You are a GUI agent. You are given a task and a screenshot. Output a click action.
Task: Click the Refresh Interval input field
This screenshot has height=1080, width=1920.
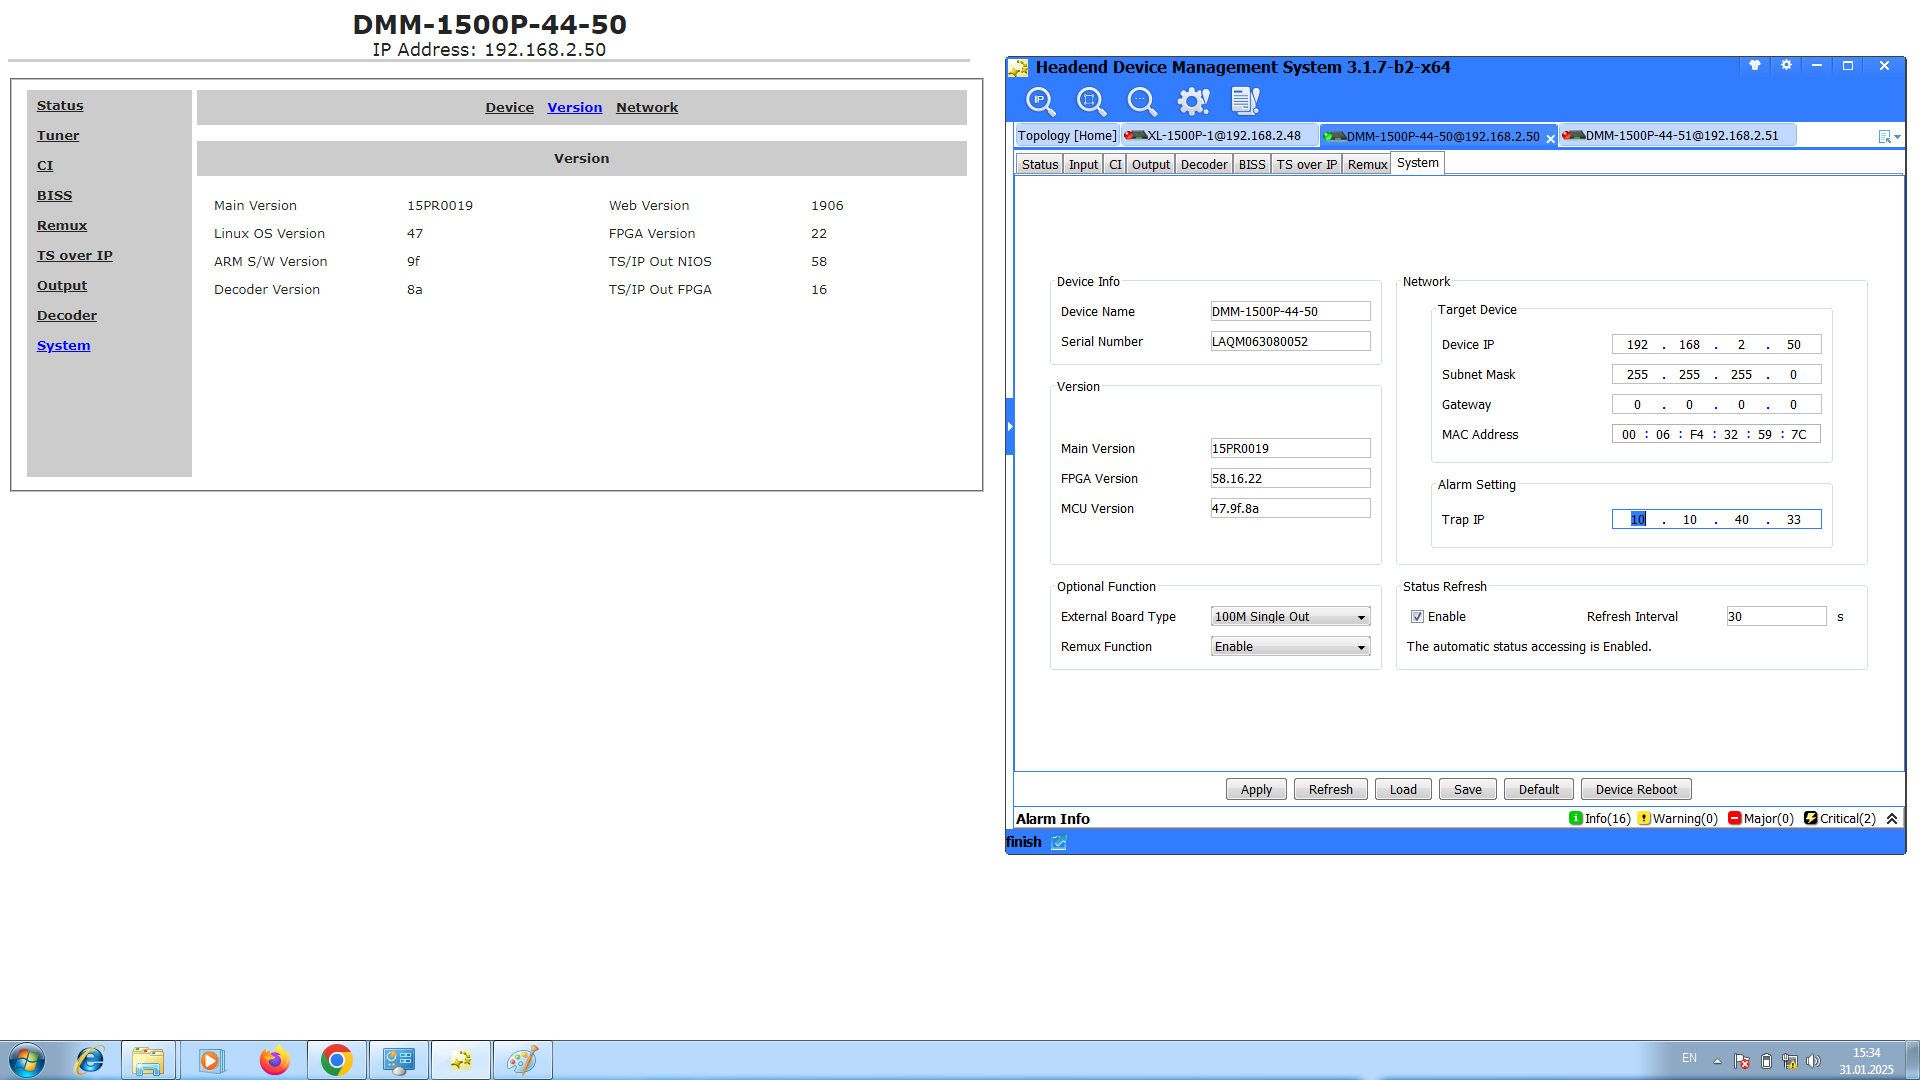pos(1776,617)
